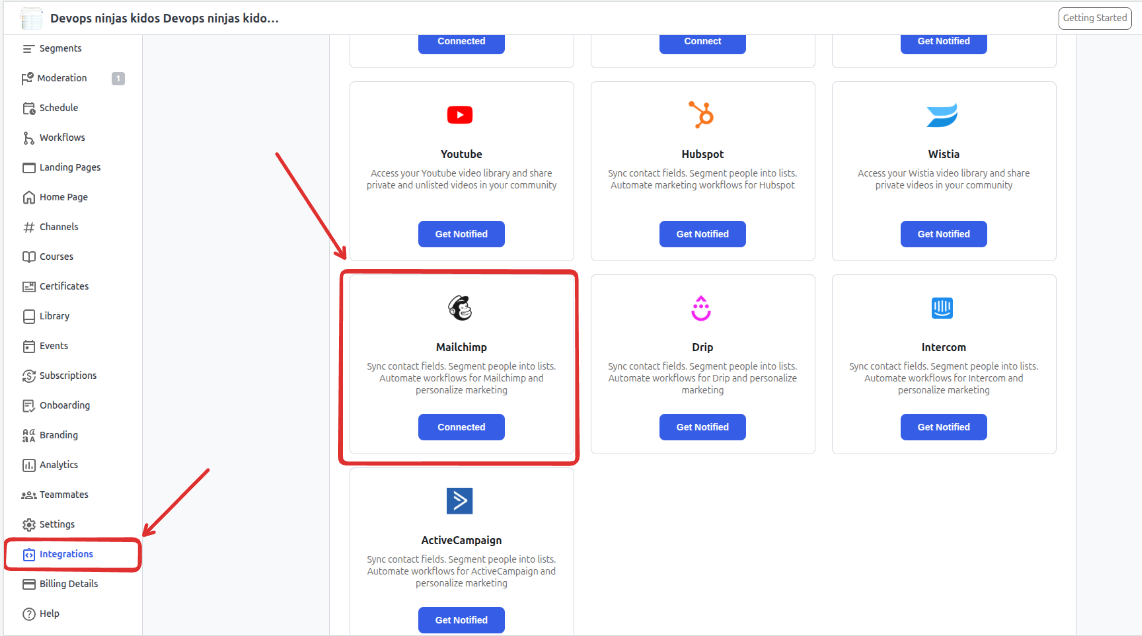Click the Segments sidebar icon
The width and height of the screenshot is (1142, 636).
coord(28,49)
